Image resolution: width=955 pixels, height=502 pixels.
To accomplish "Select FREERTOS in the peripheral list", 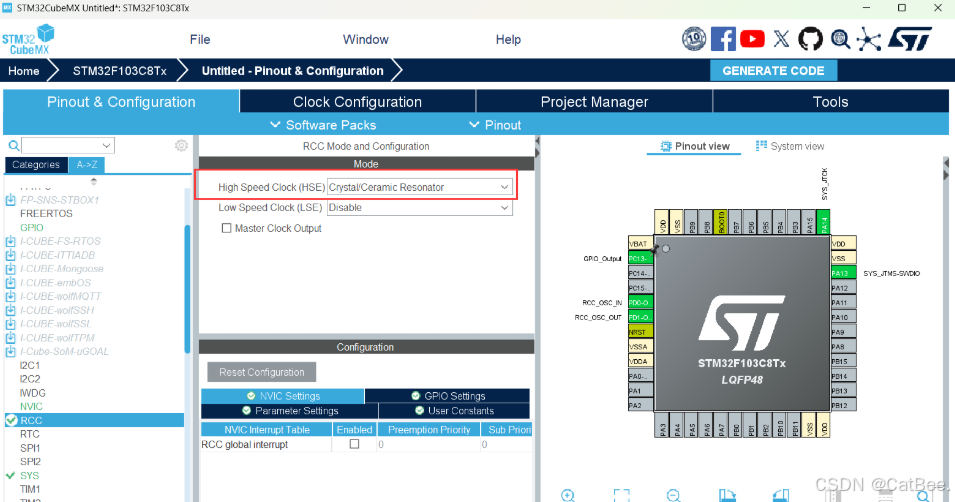I will 46,213.
